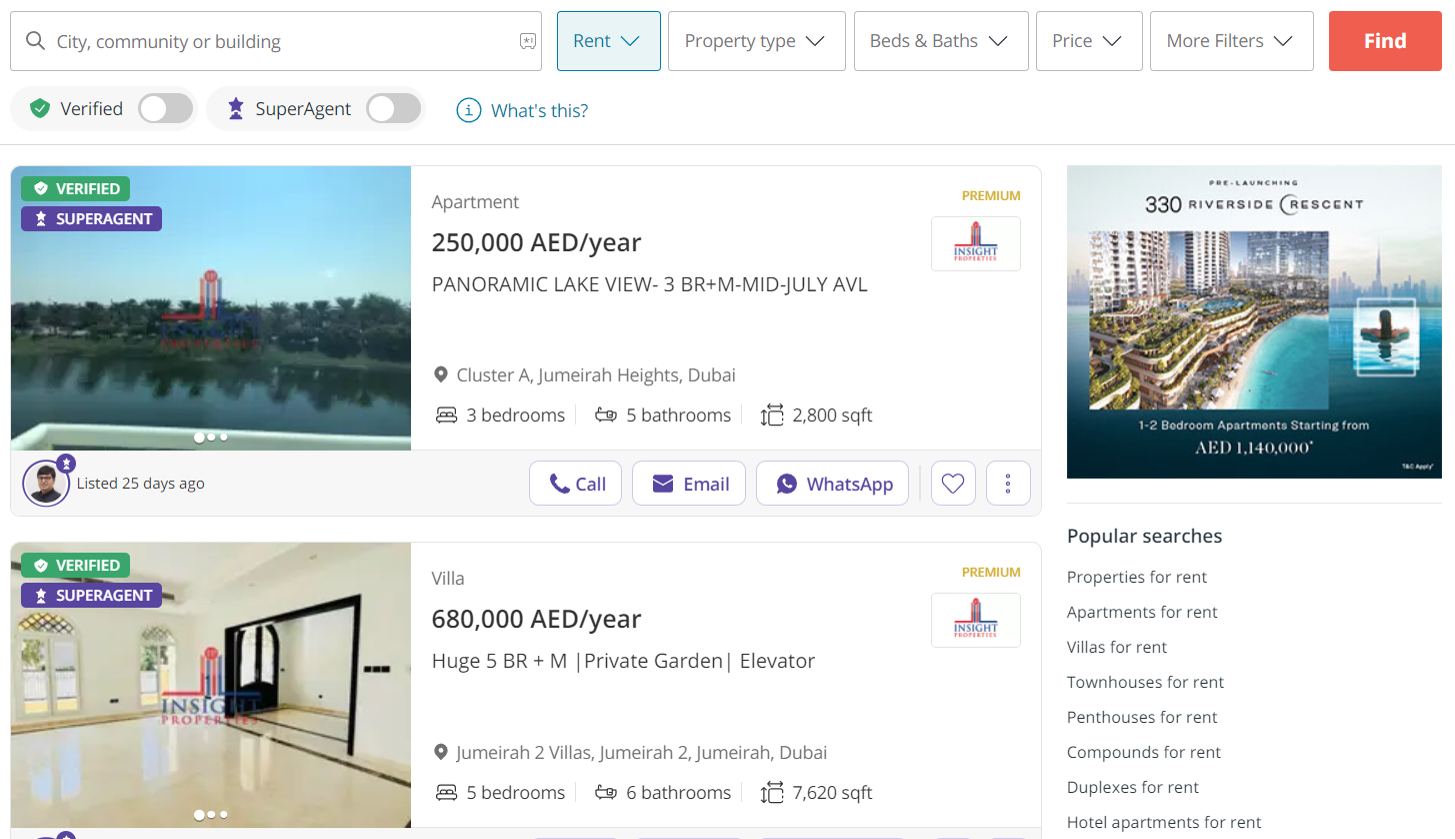The height and width of the screenshot is (839, 1455).
Task: Click SUPERAGENT badge on apartment photo
Action: [91, 218]
